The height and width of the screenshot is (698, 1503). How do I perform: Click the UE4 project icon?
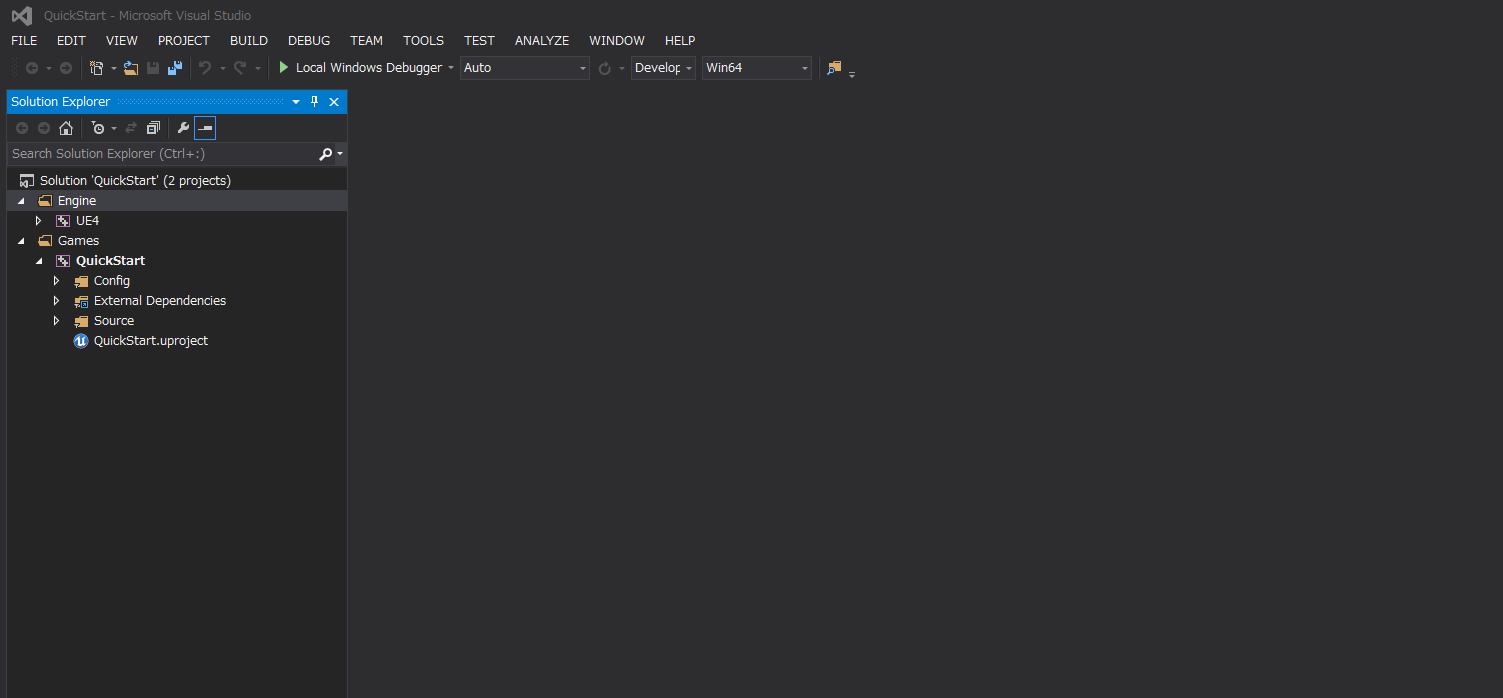[x=63, y=221]
